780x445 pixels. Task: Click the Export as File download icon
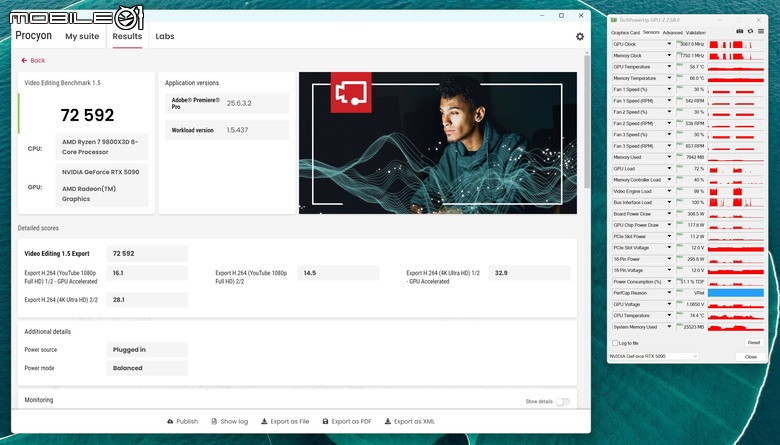point(264,421)
